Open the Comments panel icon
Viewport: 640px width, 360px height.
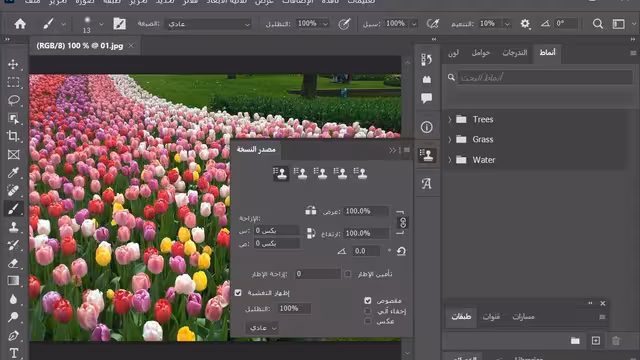tap(427, 98)
